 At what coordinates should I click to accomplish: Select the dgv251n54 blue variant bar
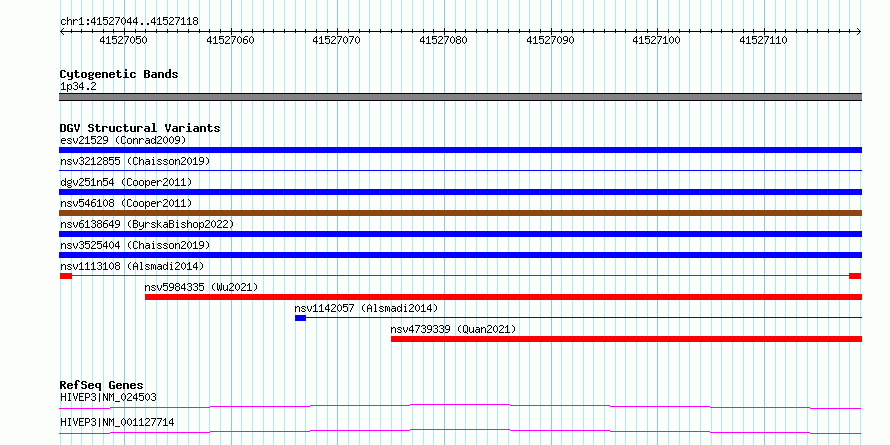(x=460, y=192)
